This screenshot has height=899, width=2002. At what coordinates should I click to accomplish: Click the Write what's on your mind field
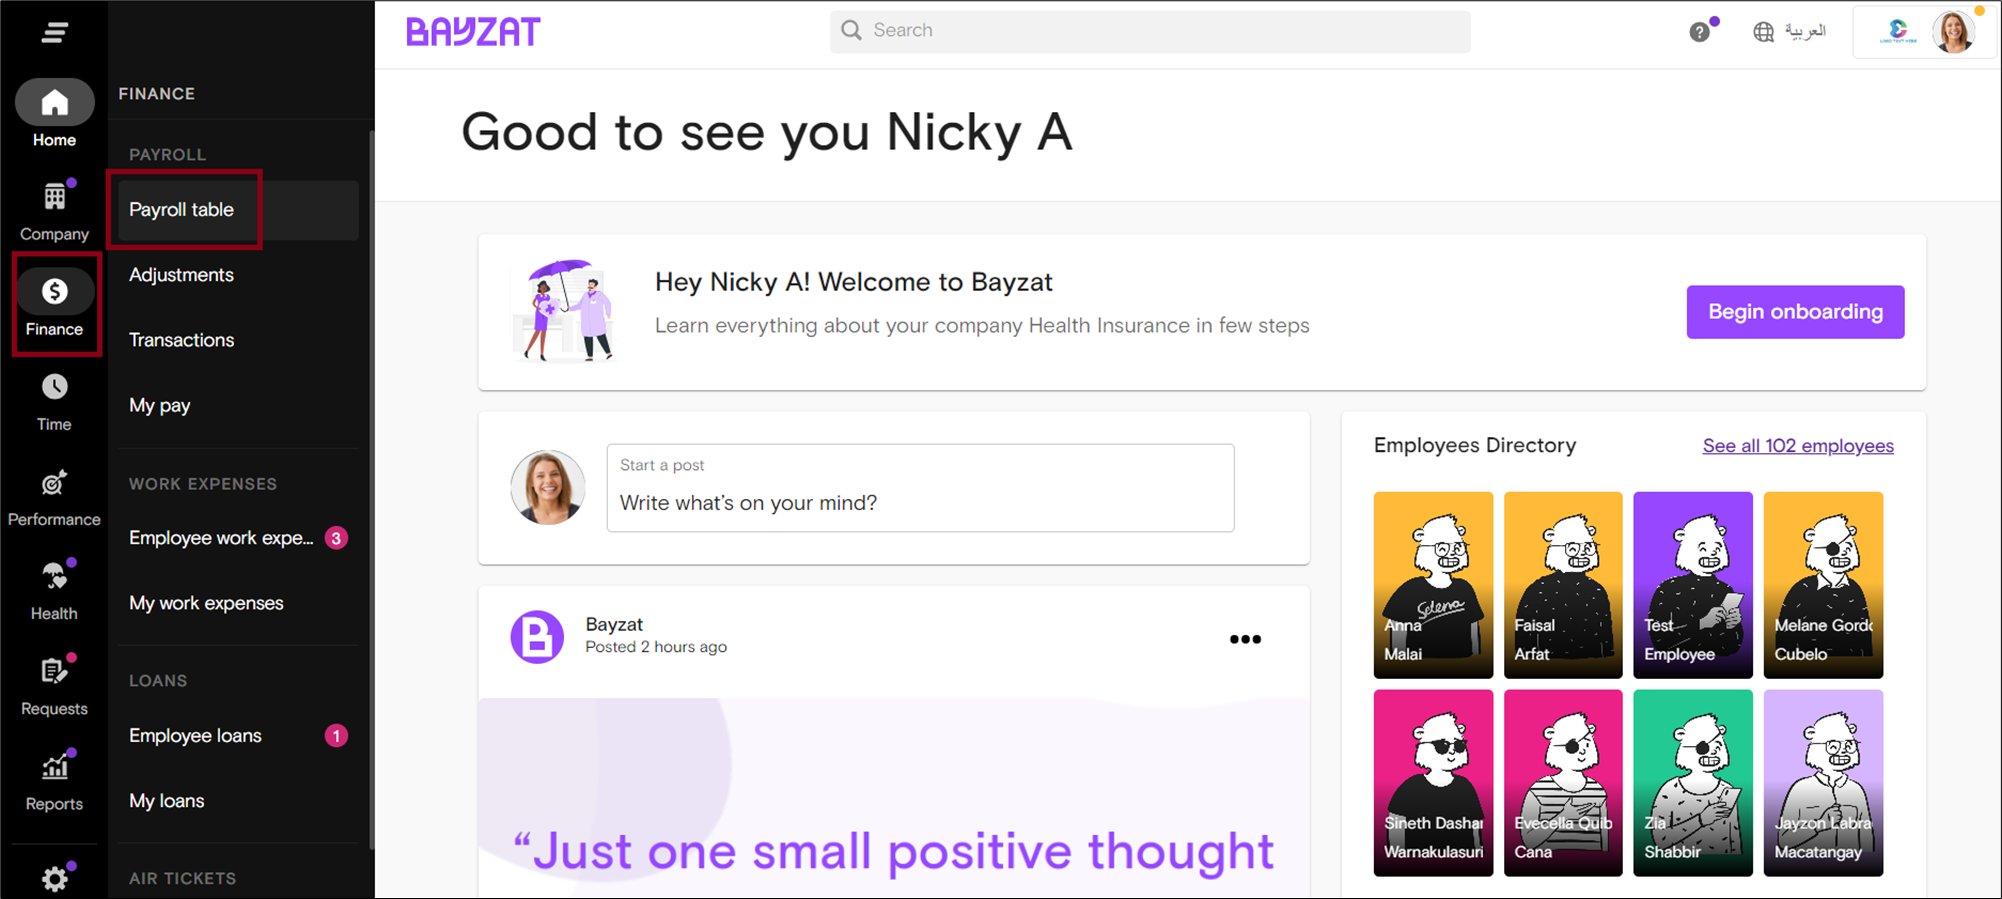pos(920,488)
